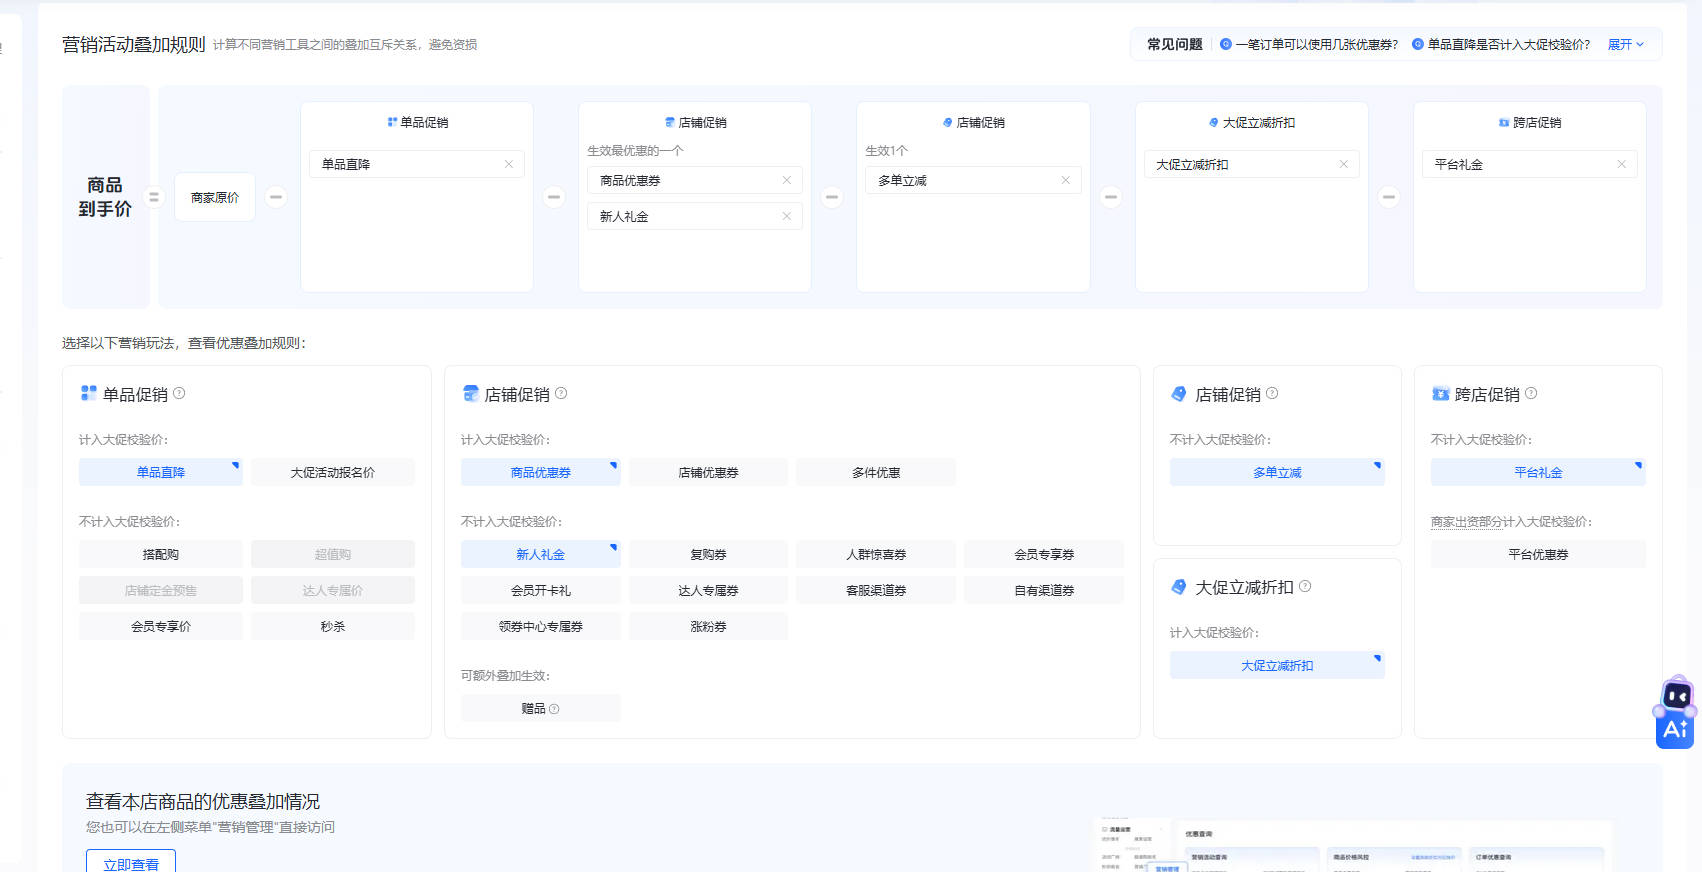Viewport: 1702px width, 872px height.
Task: Select the 店铺优惠券 option
Action: click(x=708, y=472)
